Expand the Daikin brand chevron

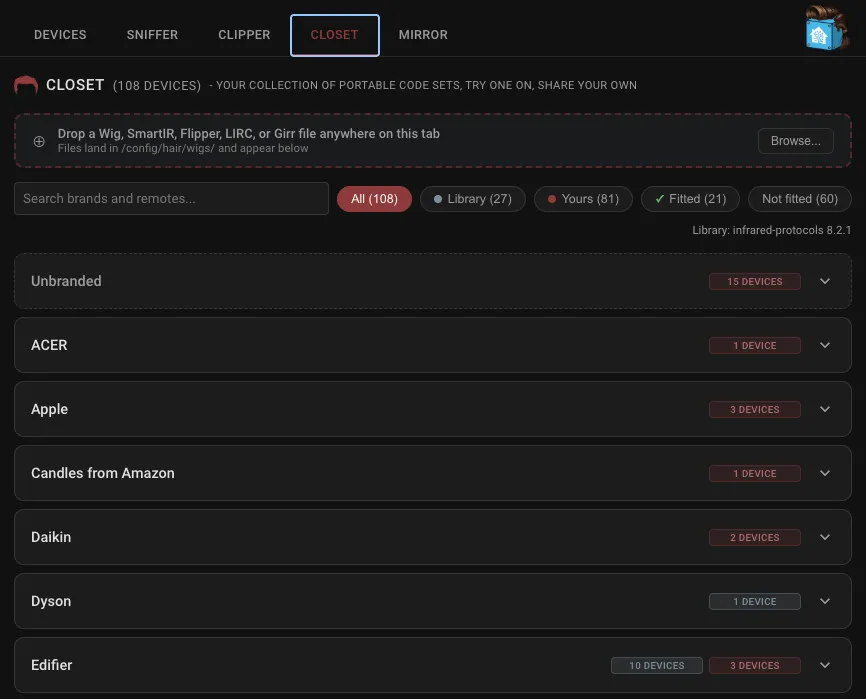[825, 537]
